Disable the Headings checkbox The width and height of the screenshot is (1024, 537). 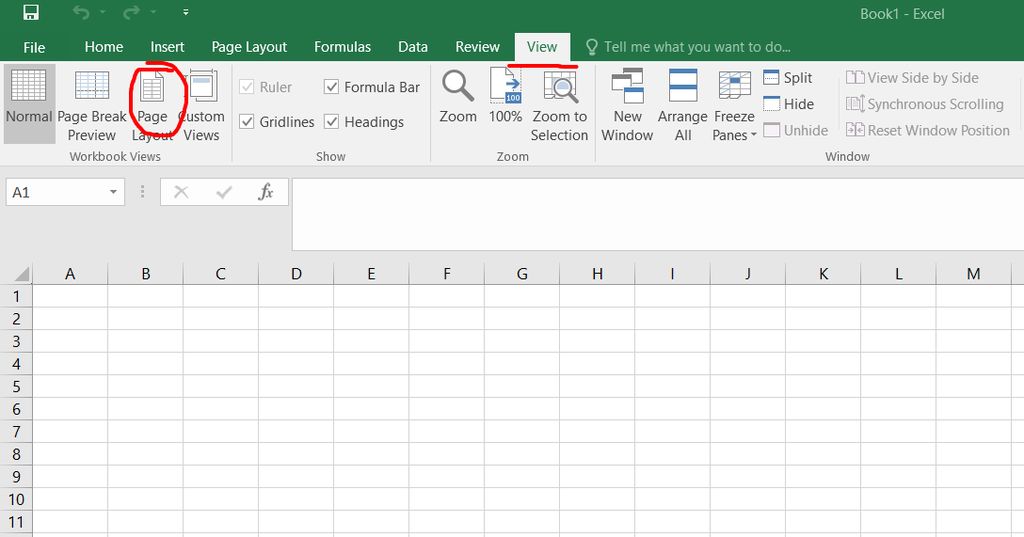(x=332, y=122)
